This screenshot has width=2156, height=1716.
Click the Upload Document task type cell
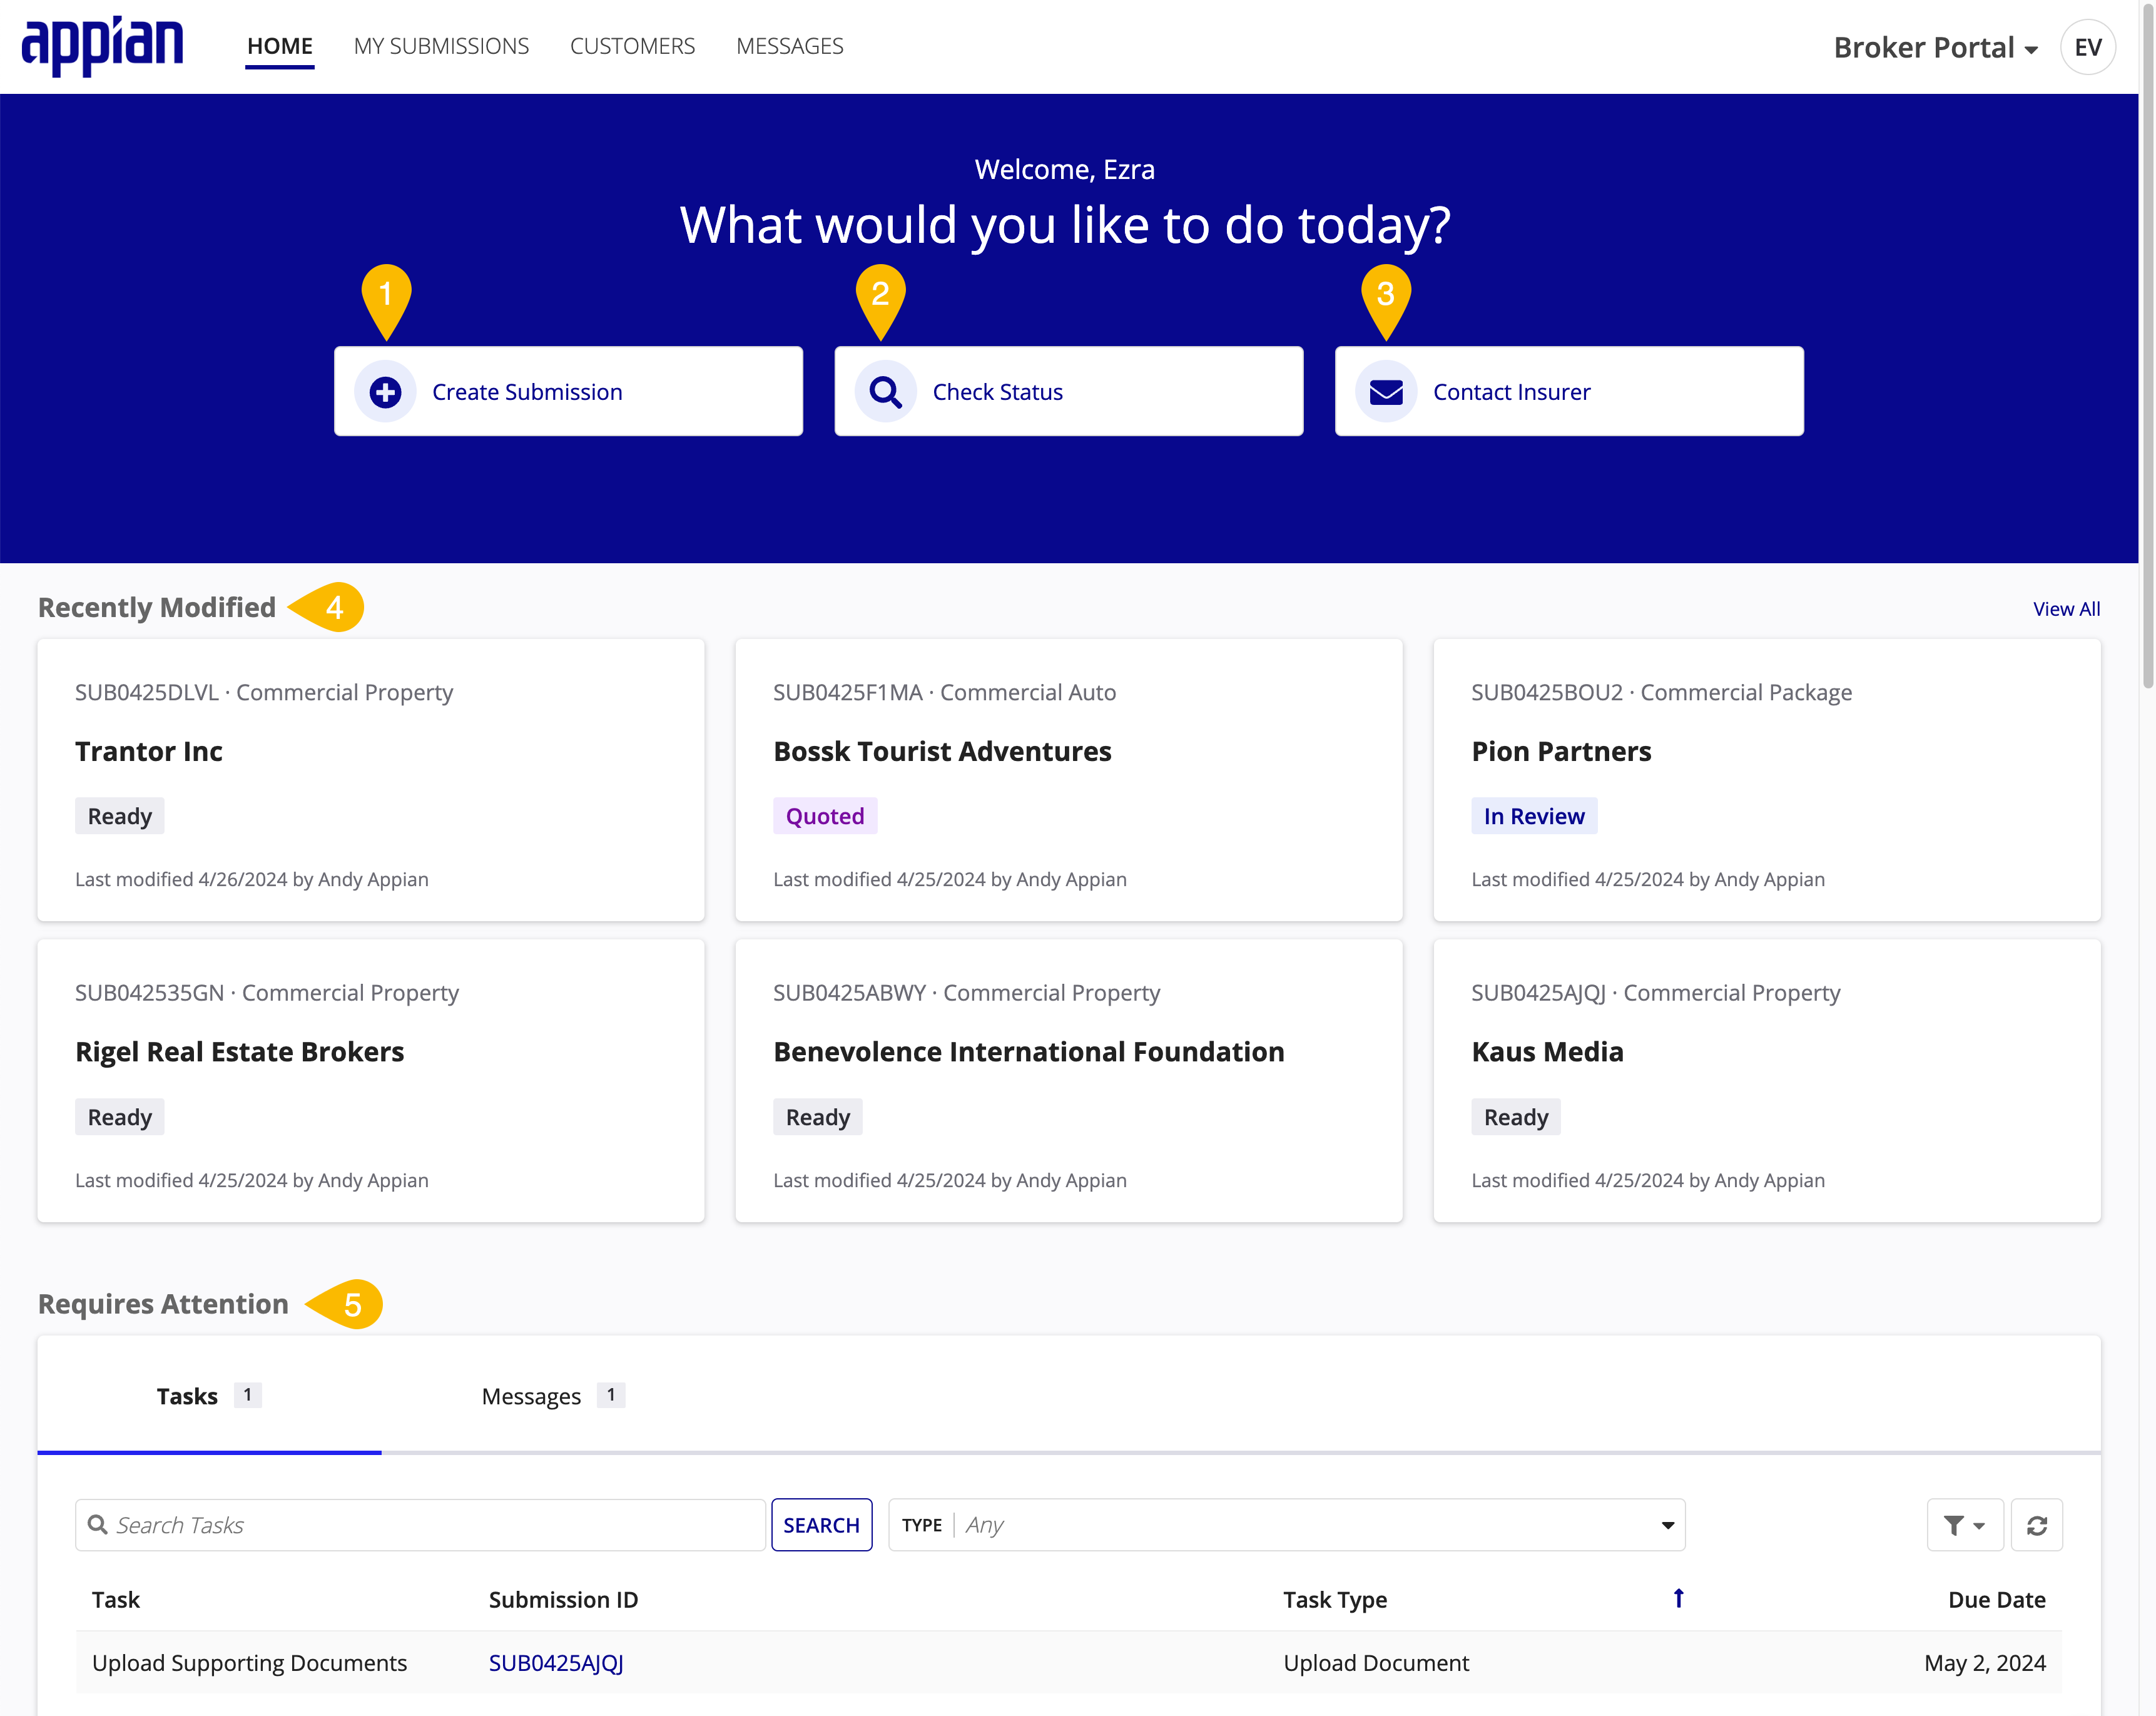1376,1663
